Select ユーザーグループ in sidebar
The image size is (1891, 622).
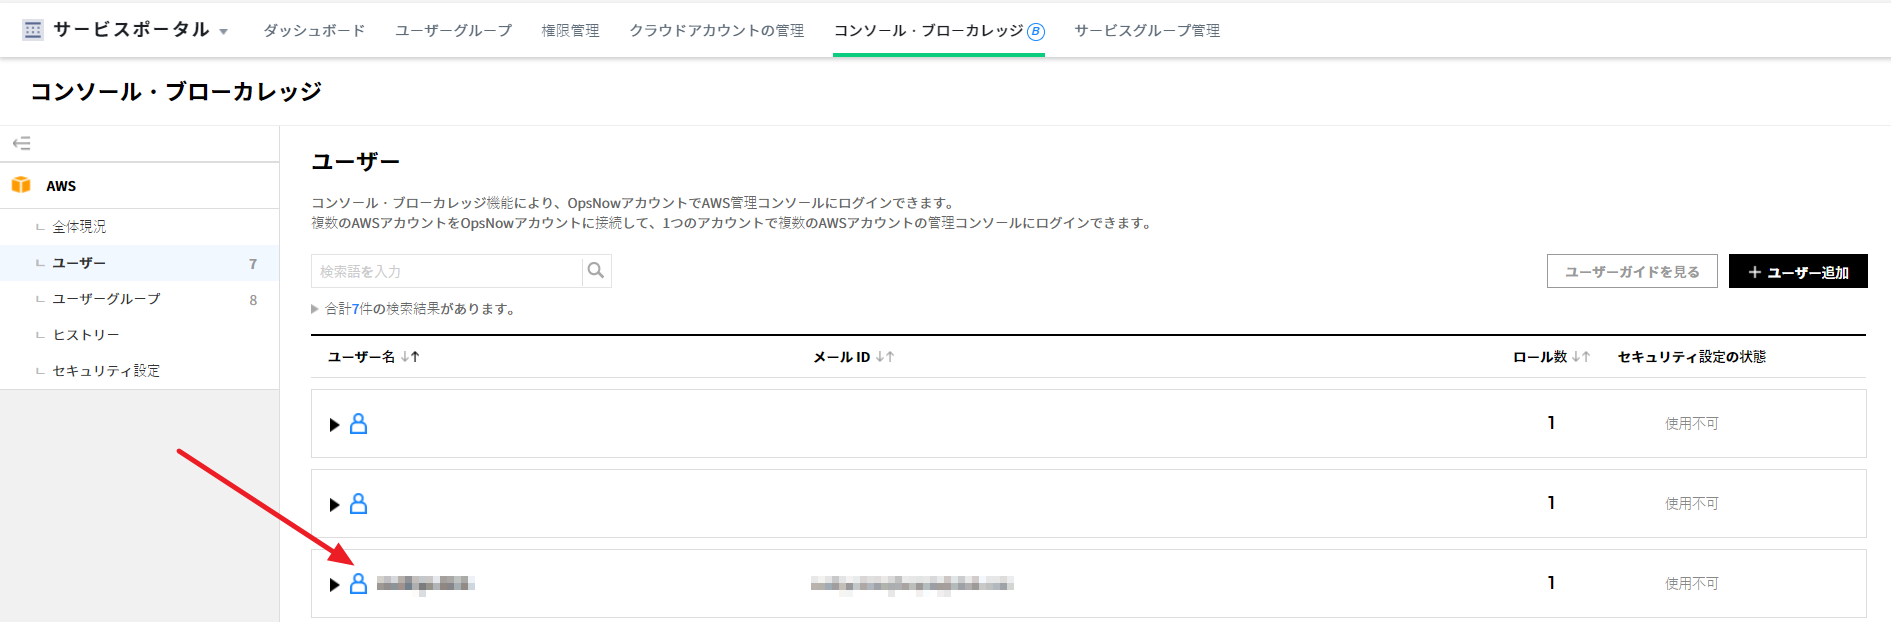pyautogui.click(x=106, y=299)
